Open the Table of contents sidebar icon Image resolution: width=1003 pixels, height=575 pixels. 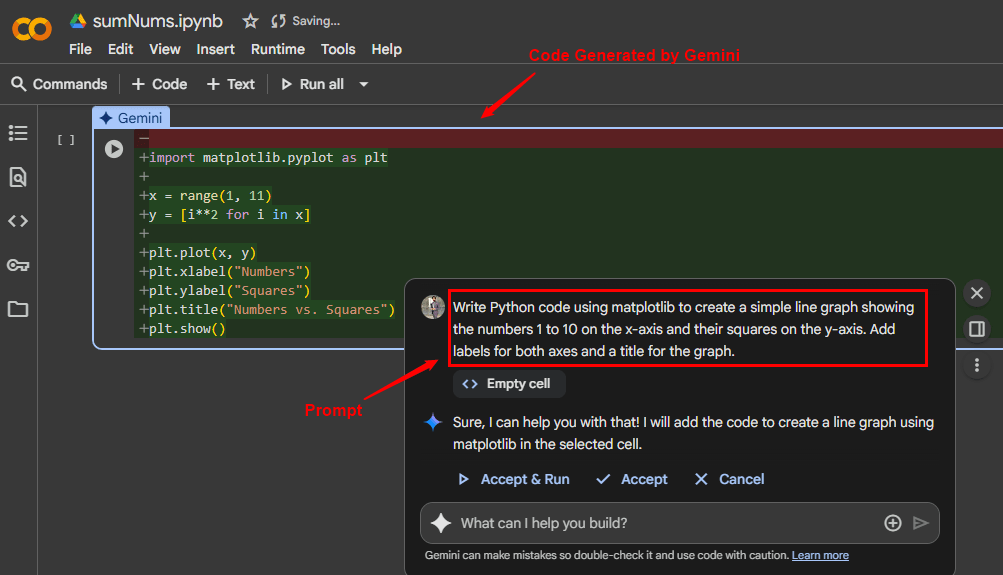[18, 133]
